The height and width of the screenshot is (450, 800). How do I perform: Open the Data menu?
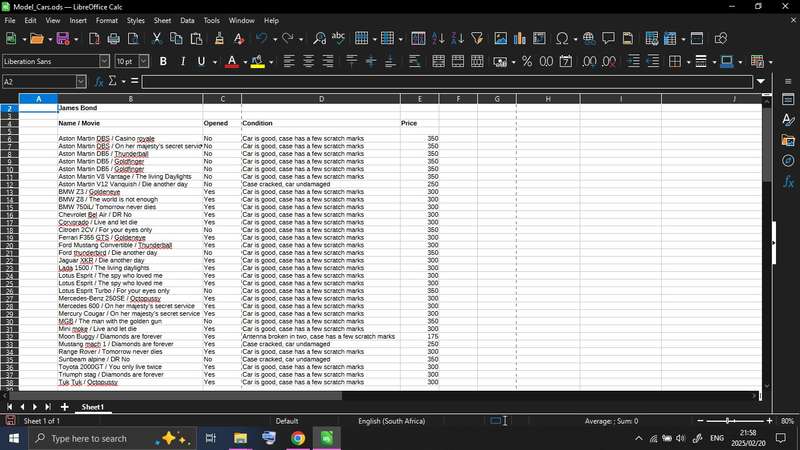tap(187, 20)
